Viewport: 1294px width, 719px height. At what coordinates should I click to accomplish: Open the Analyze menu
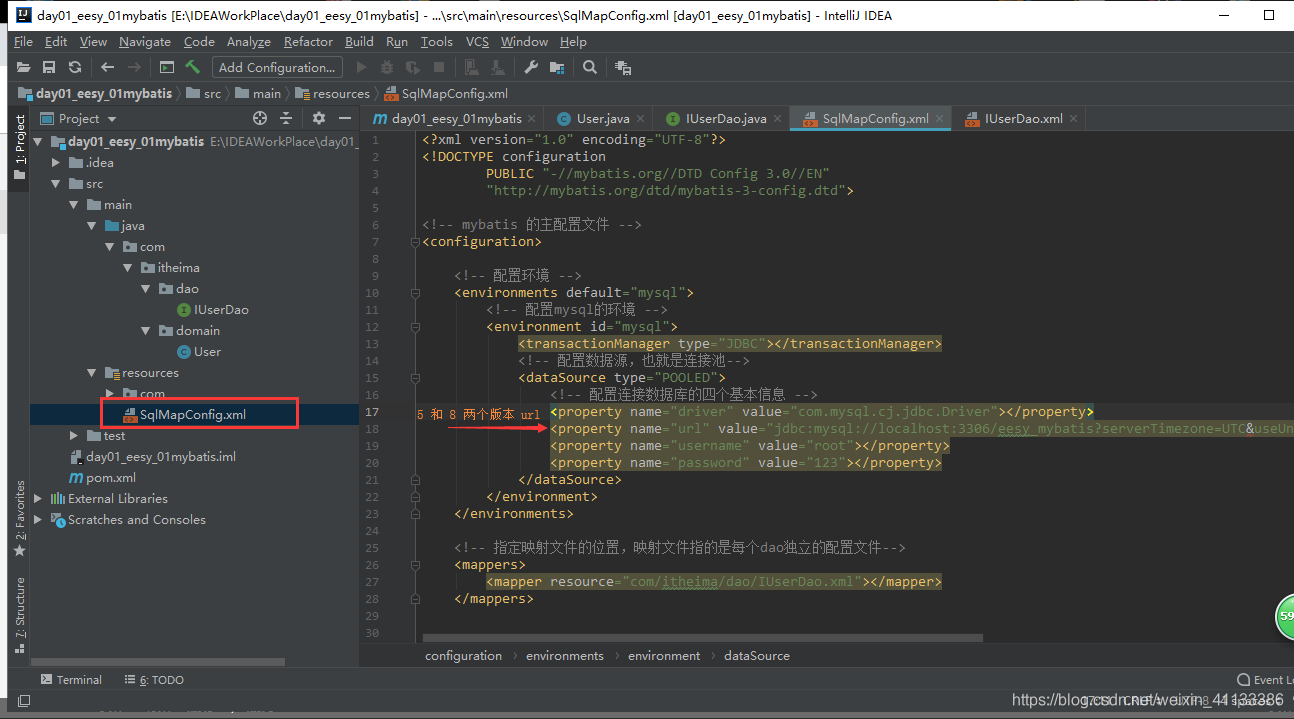pyautogui.click(x=249, y=42)
